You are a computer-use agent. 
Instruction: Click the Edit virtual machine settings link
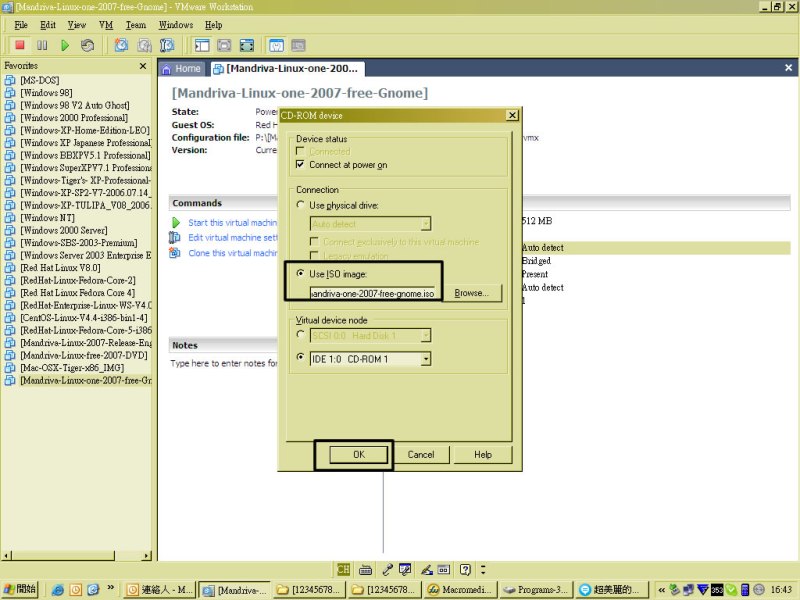point(233,237)
